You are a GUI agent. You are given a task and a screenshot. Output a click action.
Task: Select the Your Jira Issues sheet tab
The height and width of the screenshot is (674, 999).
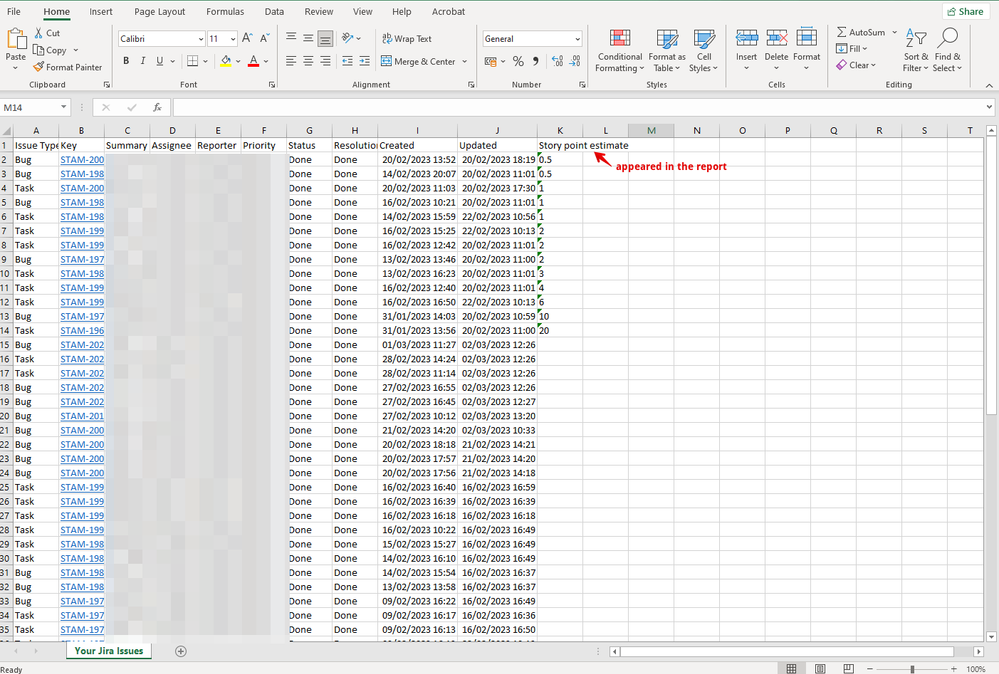(x=109, y=650)
